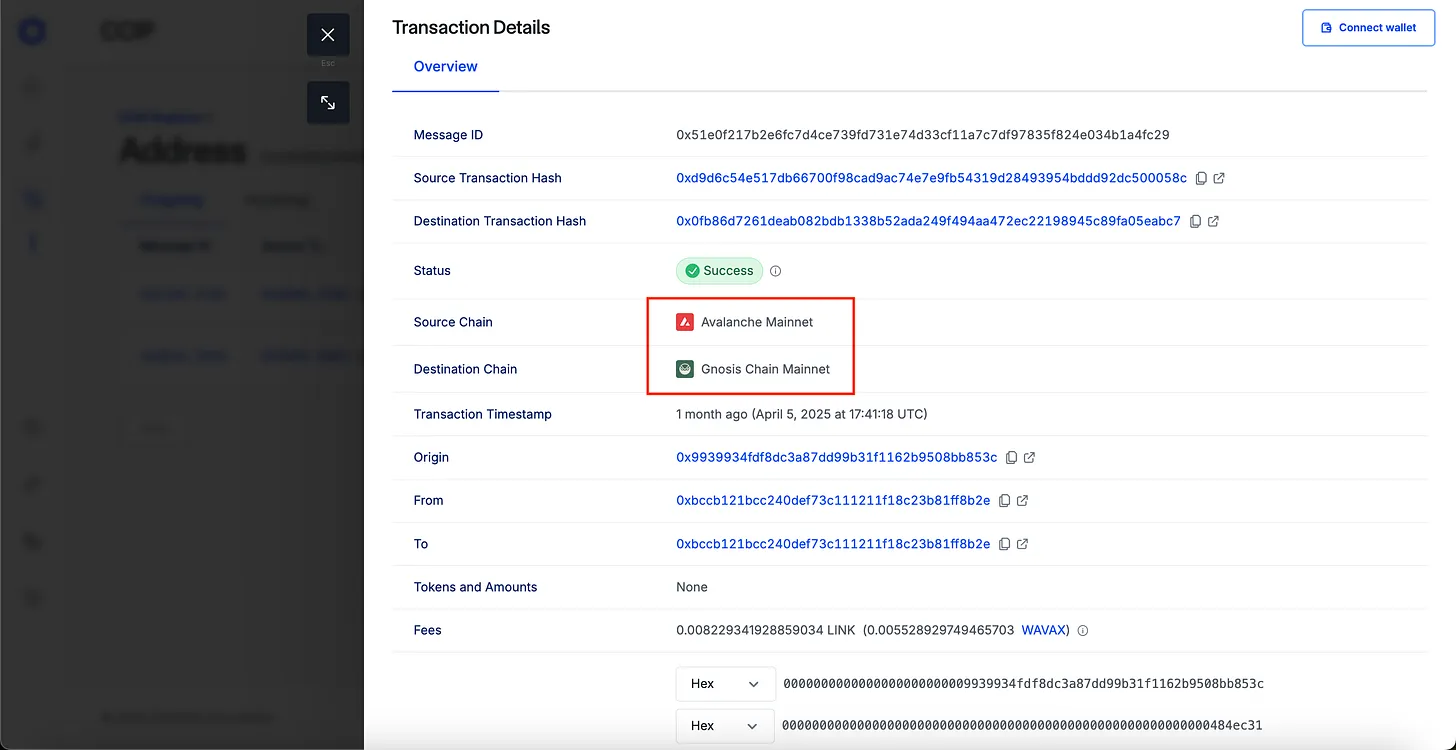This screenshot has height=750, width=1456.
Task: Expand the details panel to full screen
Action: tap(328, 103)
